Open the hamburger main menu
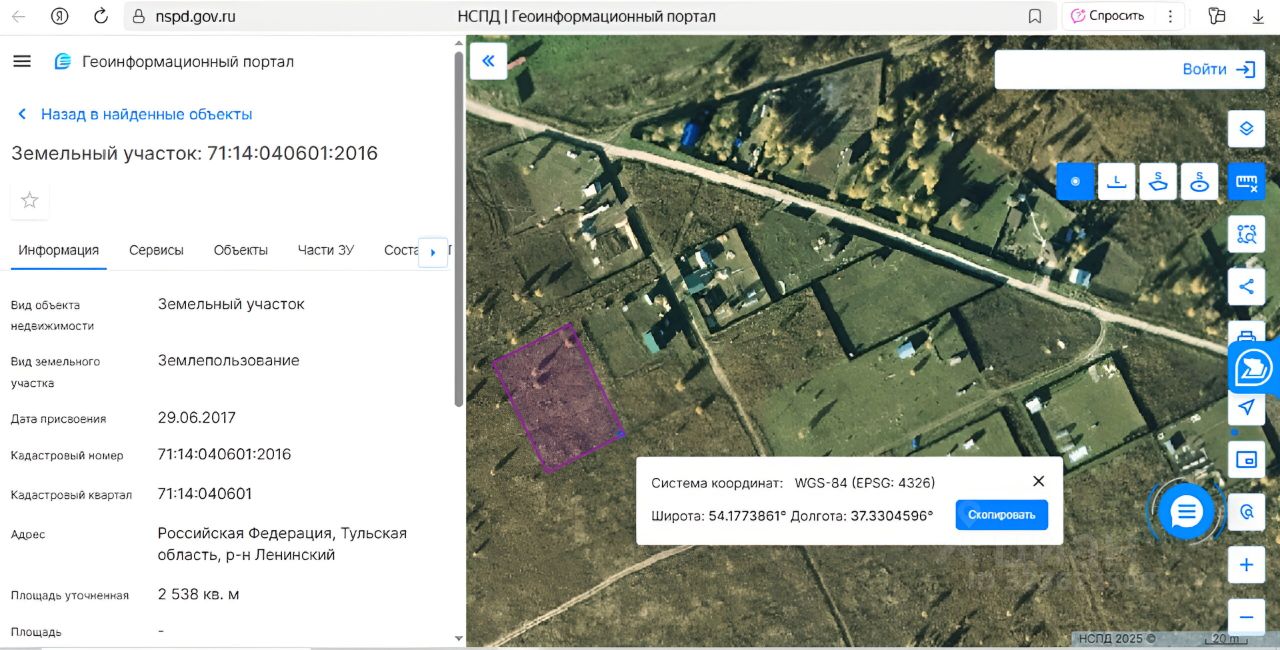 [22, 61]
